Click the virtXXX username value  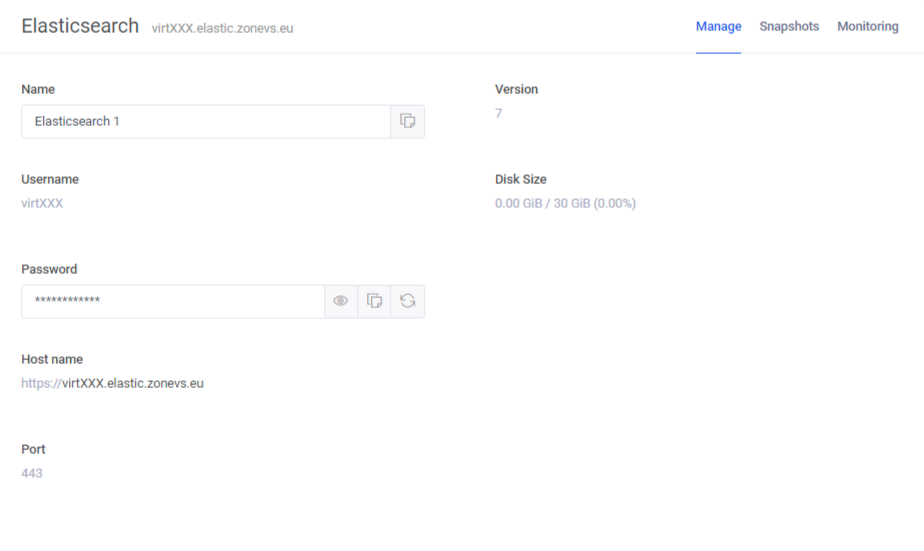pos(42,203)
